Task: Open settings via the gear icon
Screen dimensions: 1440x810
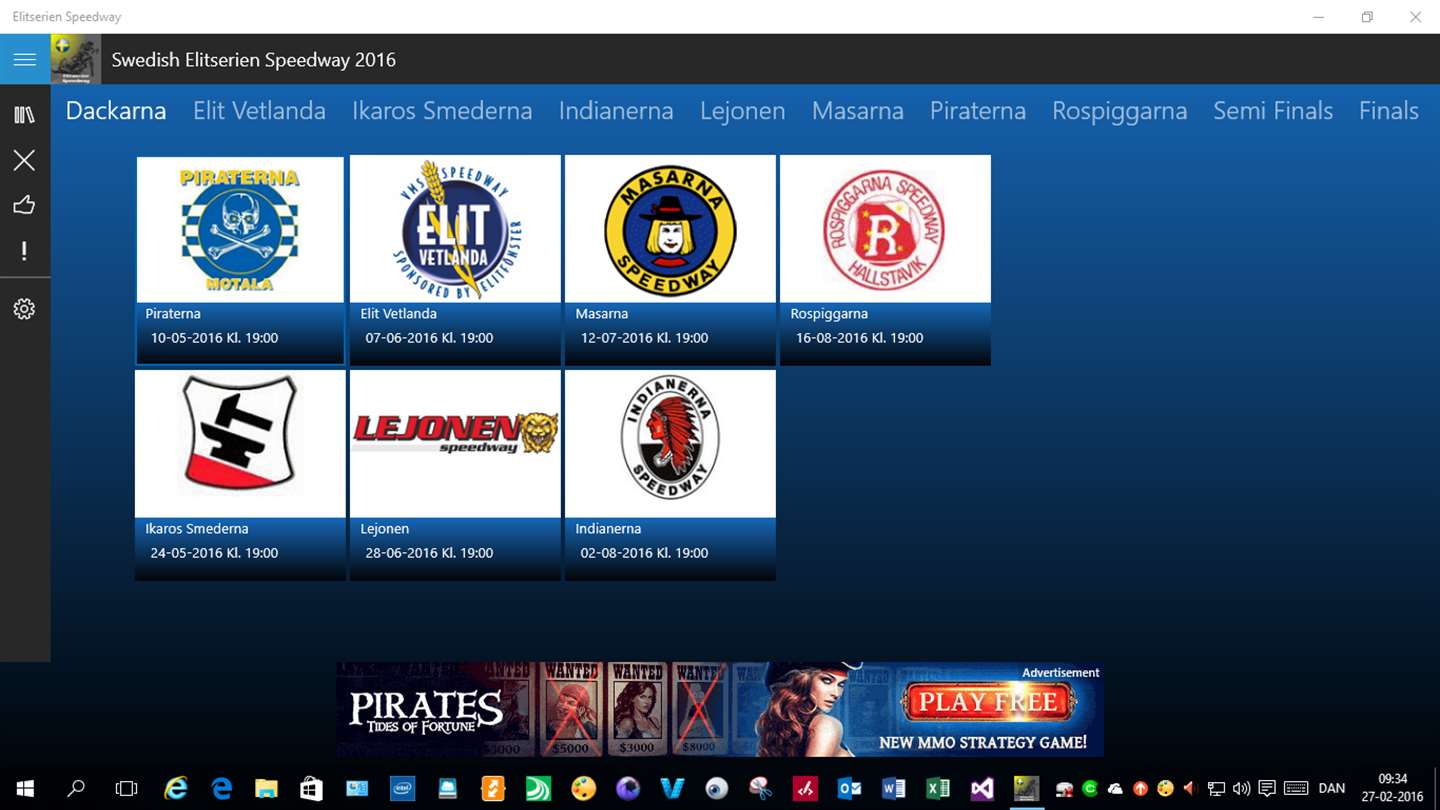Action: click(x=25, y=309)
